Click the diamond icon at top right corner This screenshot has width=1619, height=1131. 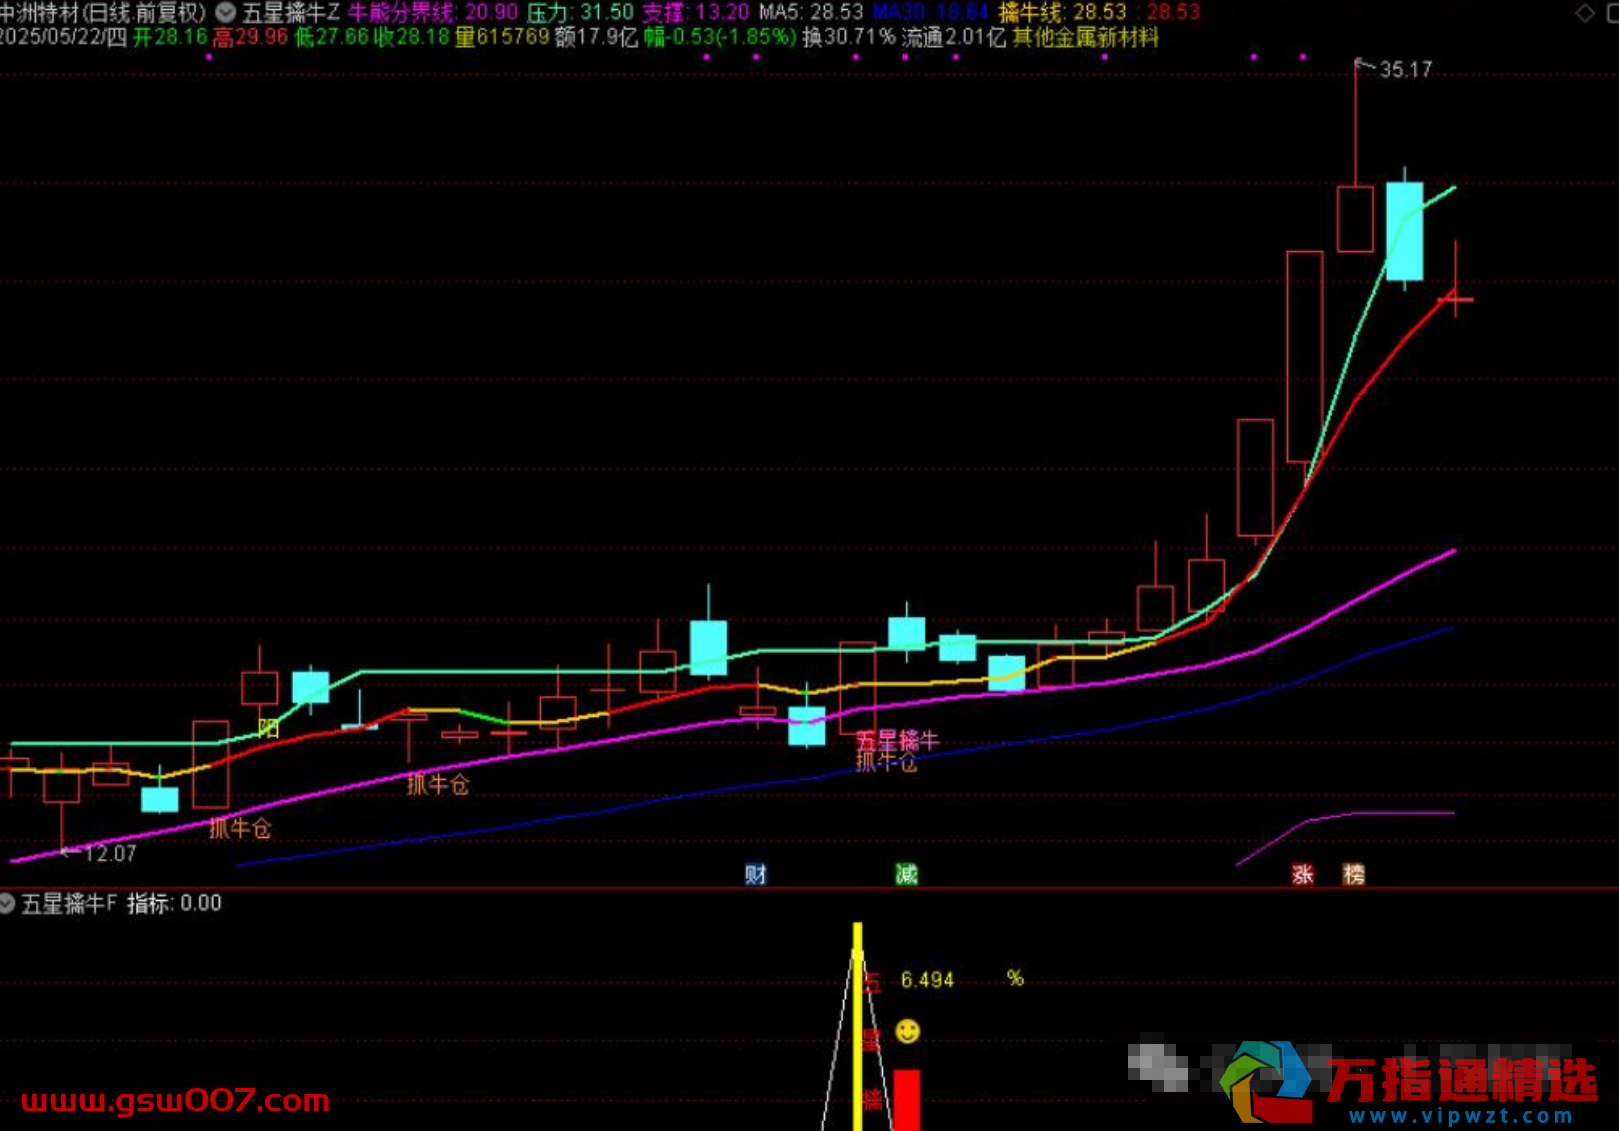[x=1585, y=13]
